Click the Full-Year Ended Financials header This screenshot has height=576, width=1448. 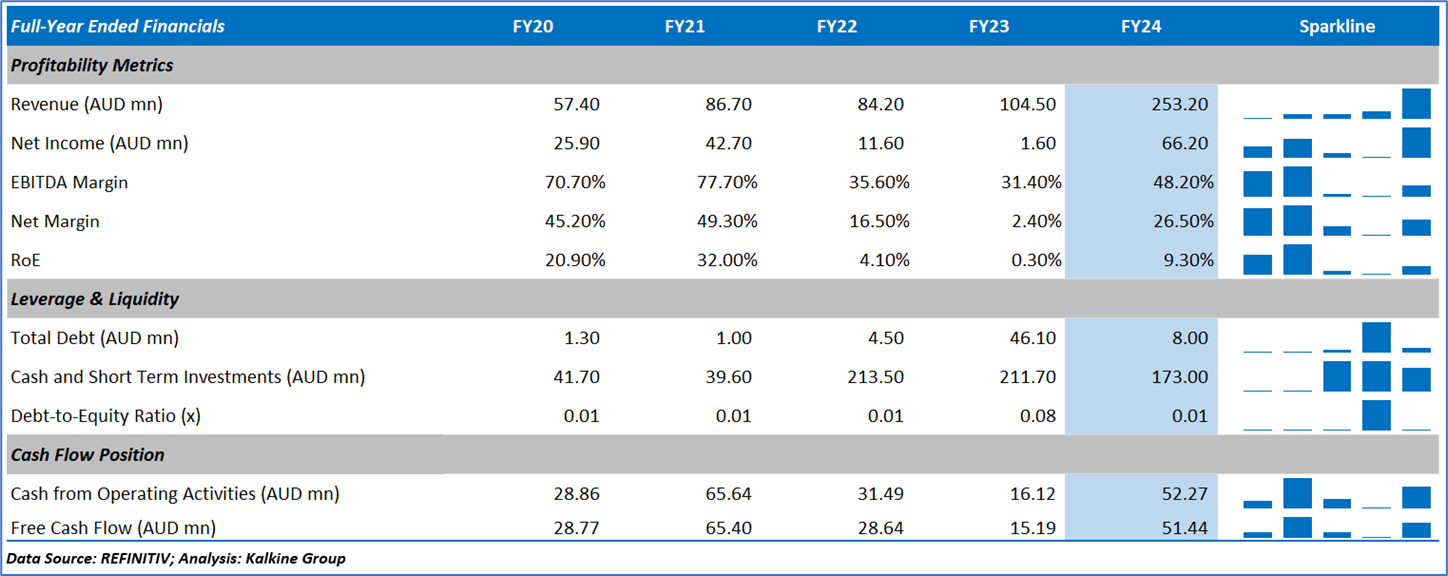118,27
